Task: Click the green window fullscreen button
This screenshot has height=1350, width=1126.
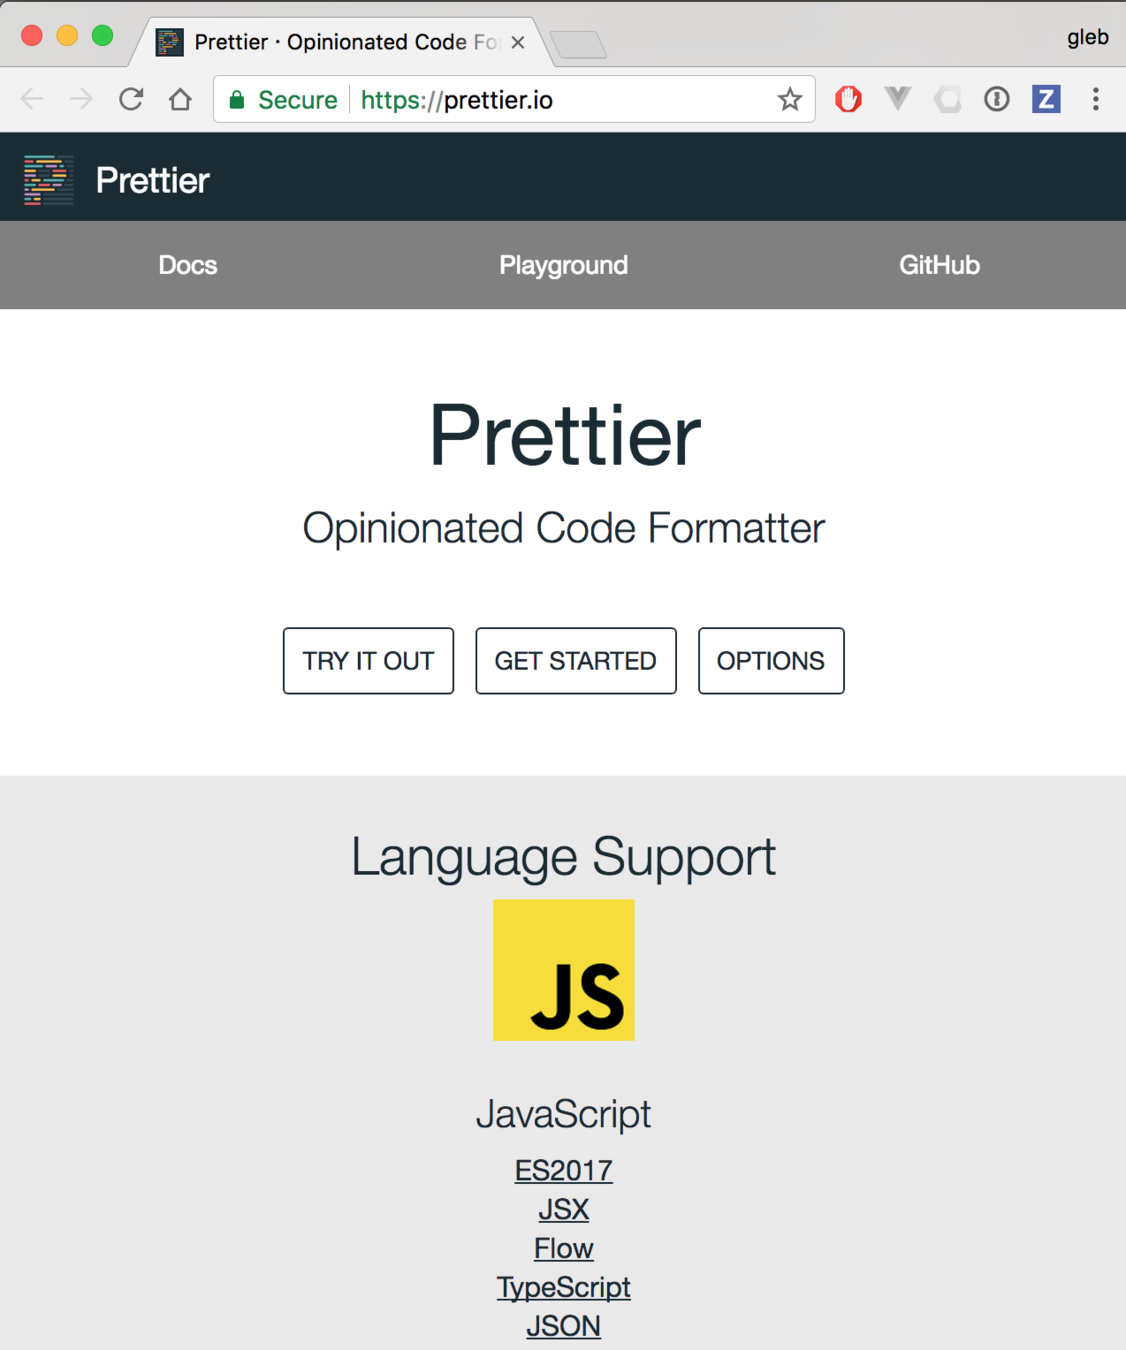Action: pos(102,36)
